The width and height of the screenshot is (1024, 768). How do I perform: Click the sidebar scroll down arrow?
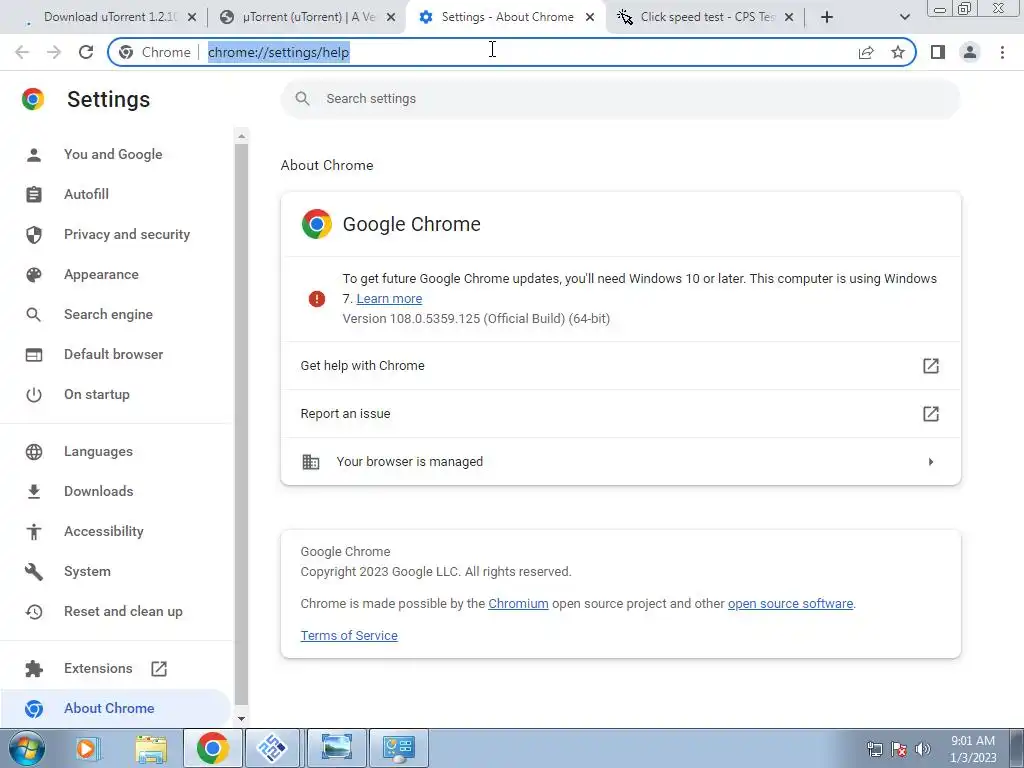(241, 719)
